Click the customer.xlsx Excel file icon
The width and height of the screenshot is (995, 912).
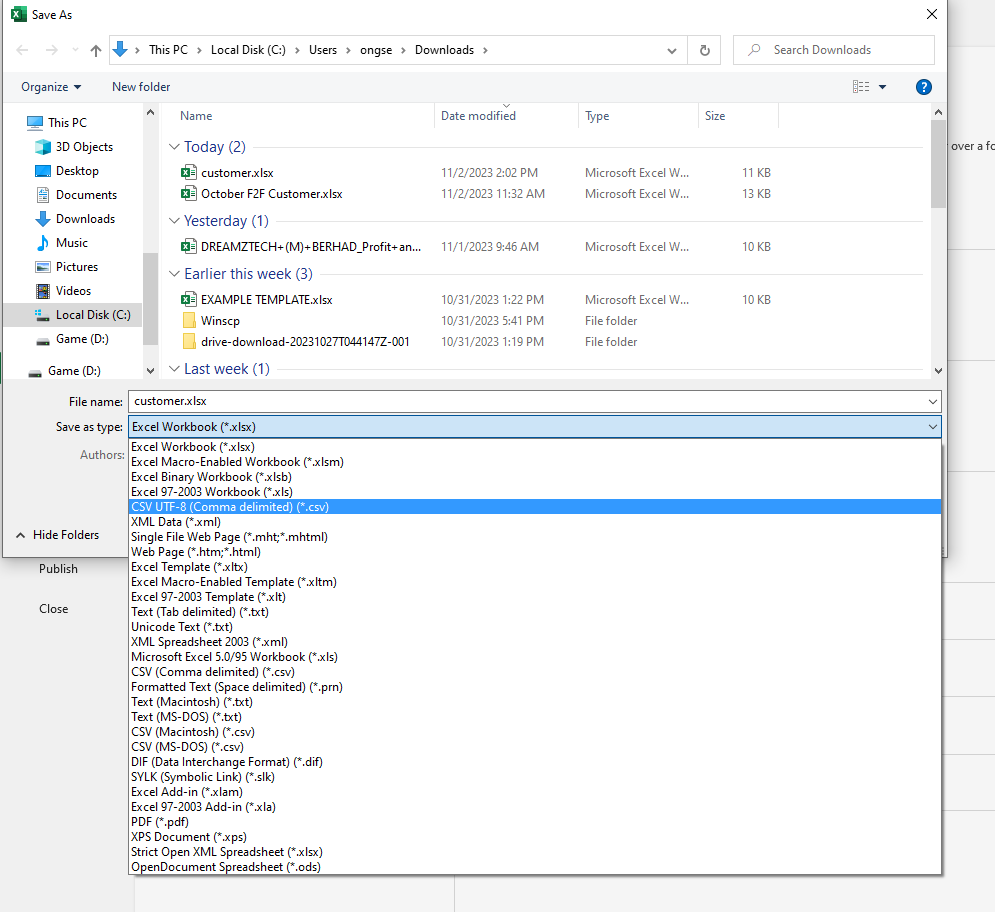pyautogui.click(x=188, y=173)
